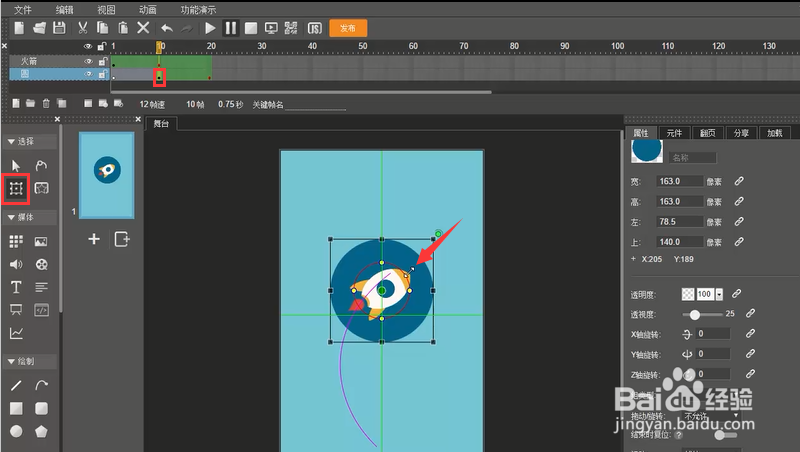Adjust the 透视度 perspective slider
This screenshot has height=452, width=800.
tap(695, 315)
